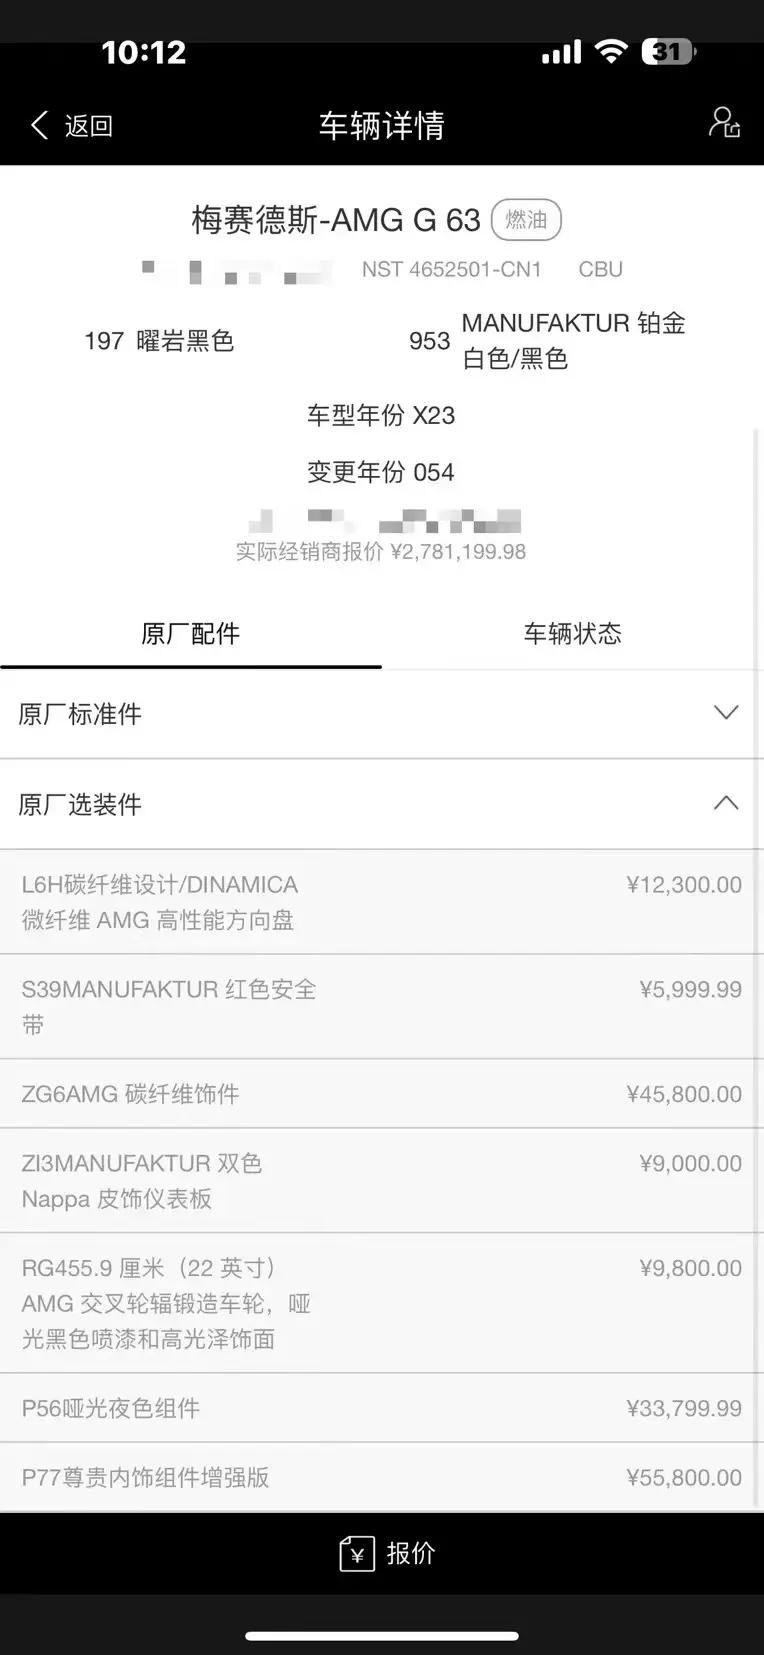Tap the 返回 back text
764x1655 pixels.
[x=89, y=126]
